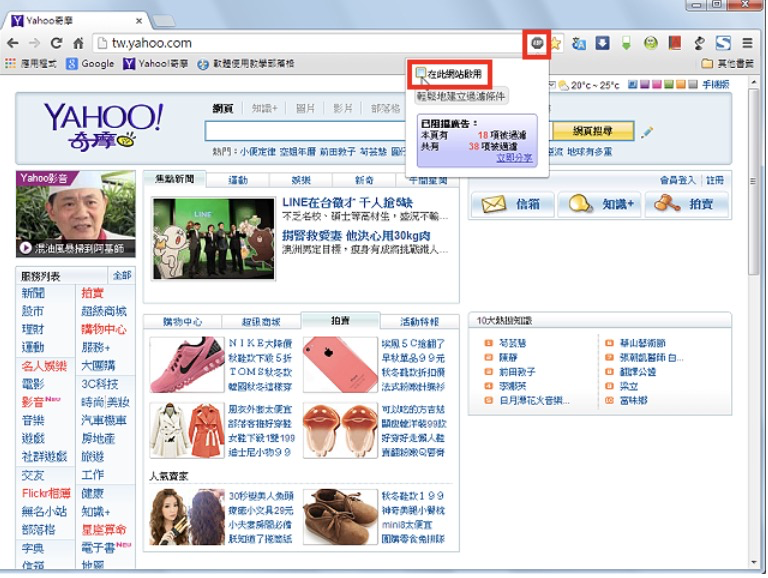Go to the browser home page

click(78, 44)
